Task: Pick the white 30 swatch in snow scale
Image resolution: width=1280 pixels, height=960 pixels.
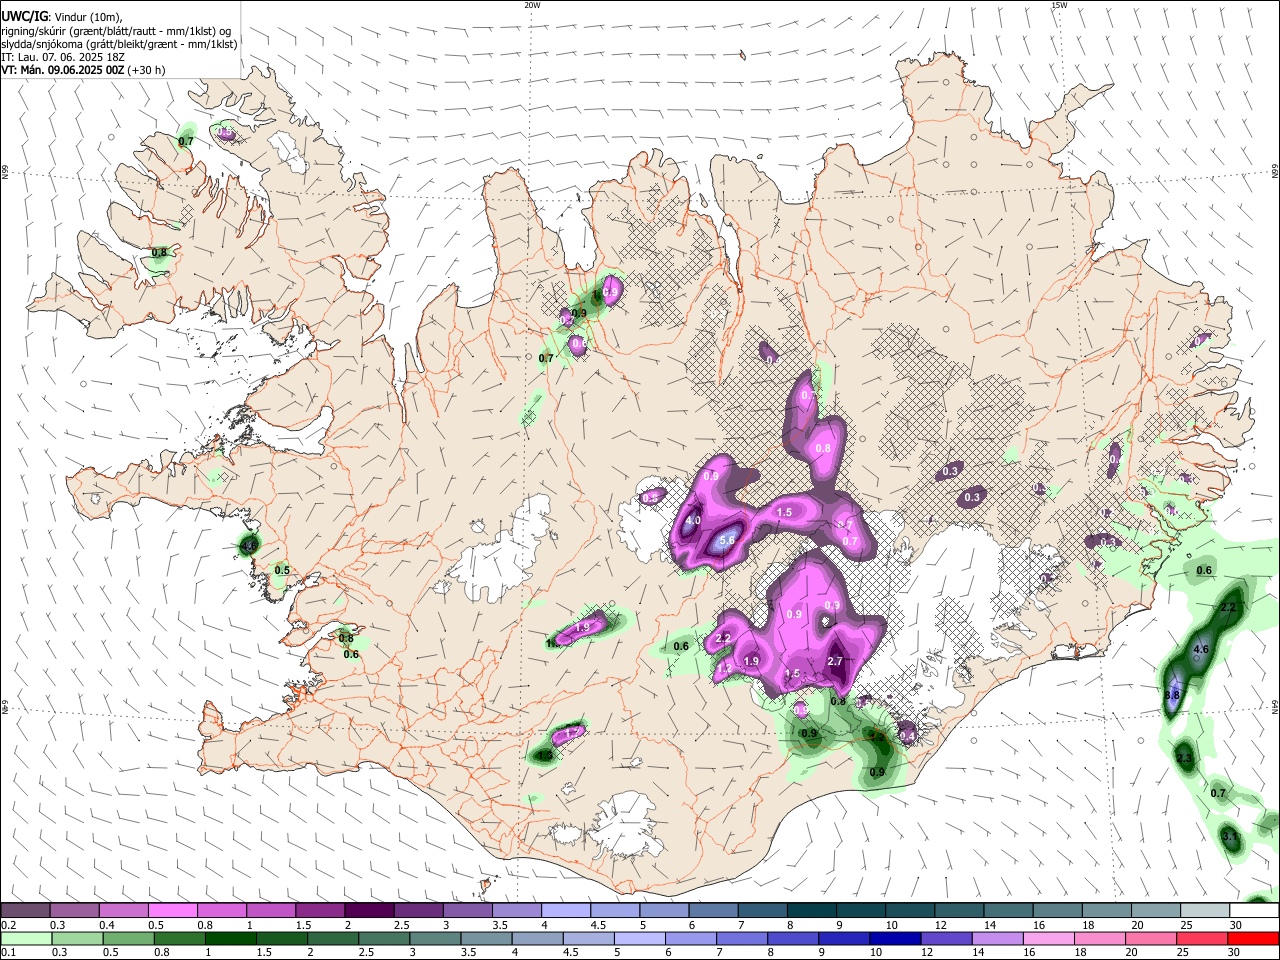Action: pyautogui.click(x=1255, y=911)
